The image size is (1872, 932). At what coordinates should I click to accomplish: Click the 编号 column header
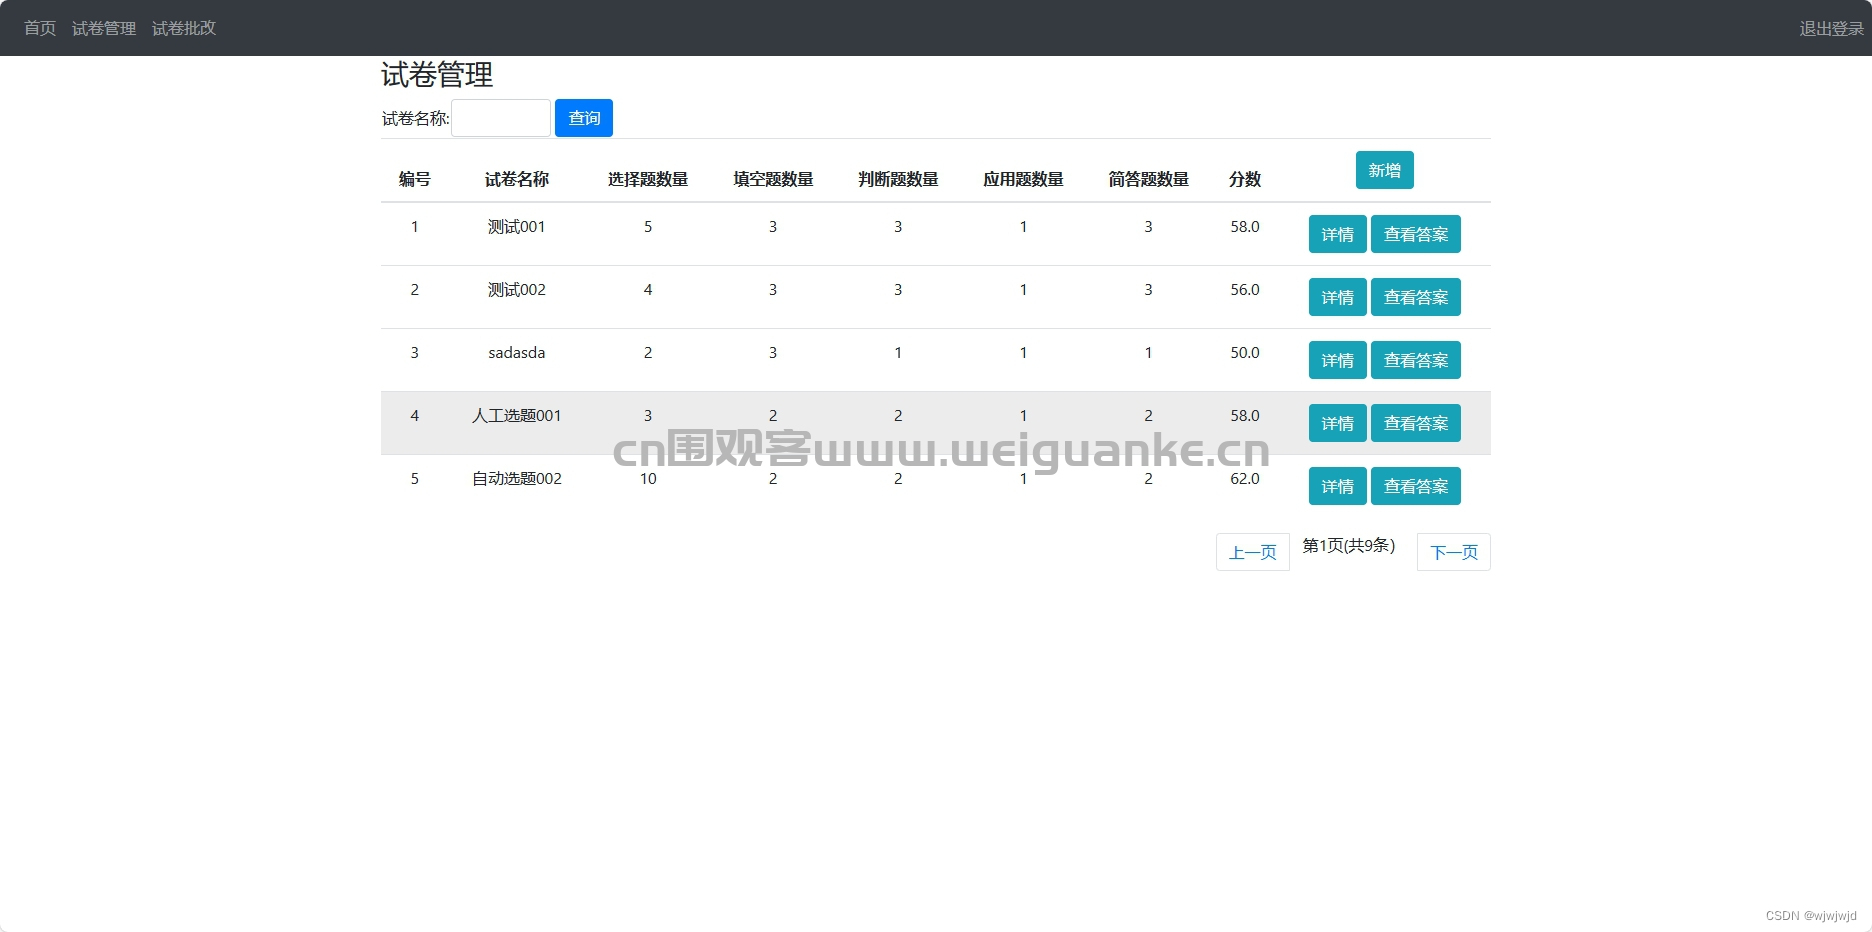pyautogui.click(x=415, y=179)
